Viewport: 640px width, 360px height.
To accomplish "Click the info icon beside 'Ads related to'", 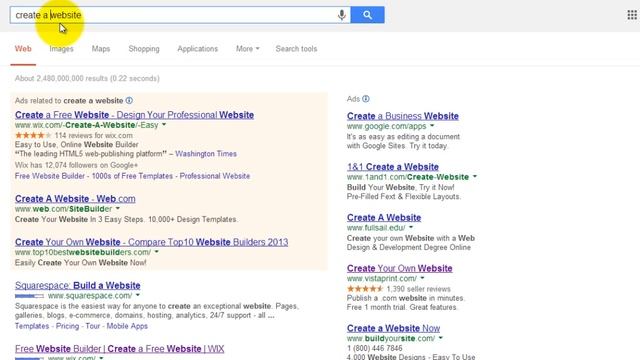I will coord(129,100).
